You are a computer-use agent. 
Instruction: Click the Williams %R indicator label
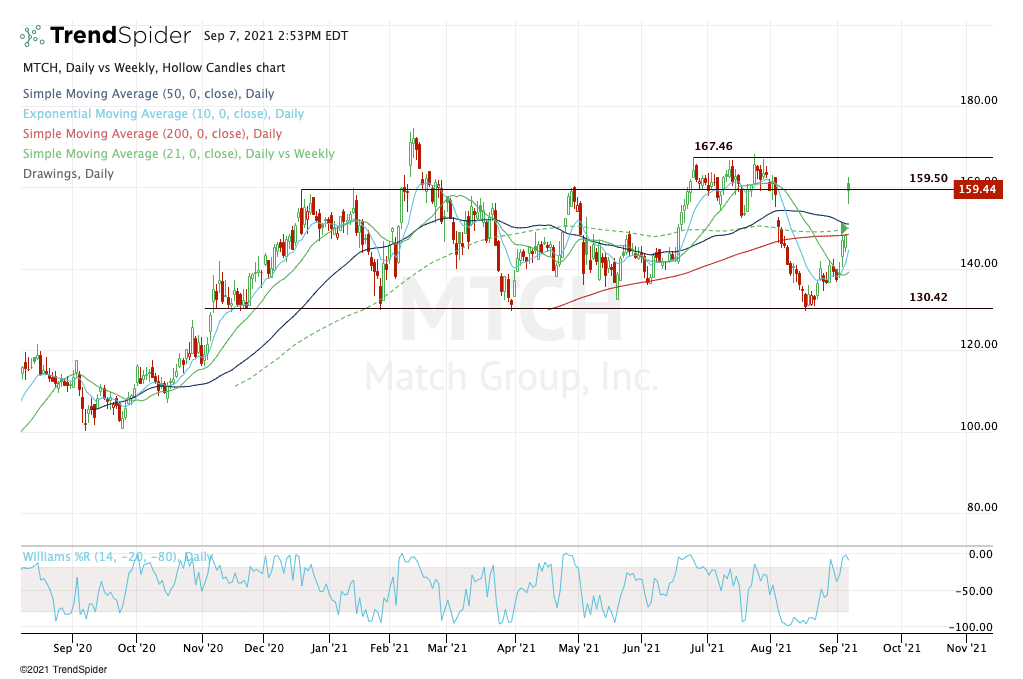click(x=118, y=556)
